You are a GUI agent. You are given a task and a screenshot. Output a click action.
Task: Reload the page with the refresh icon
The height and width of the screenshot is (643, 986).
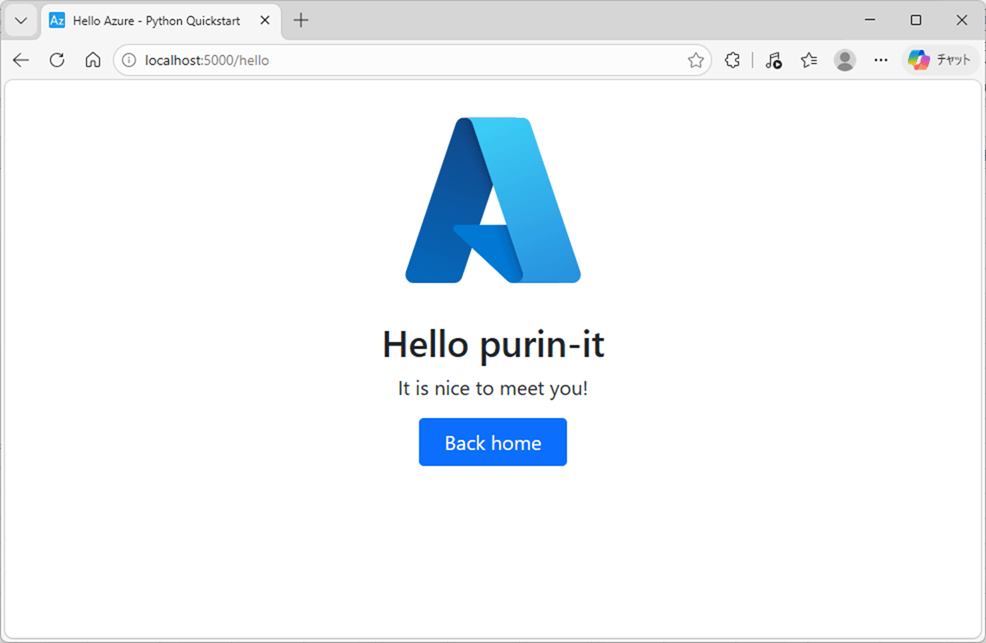pos(57,60)
